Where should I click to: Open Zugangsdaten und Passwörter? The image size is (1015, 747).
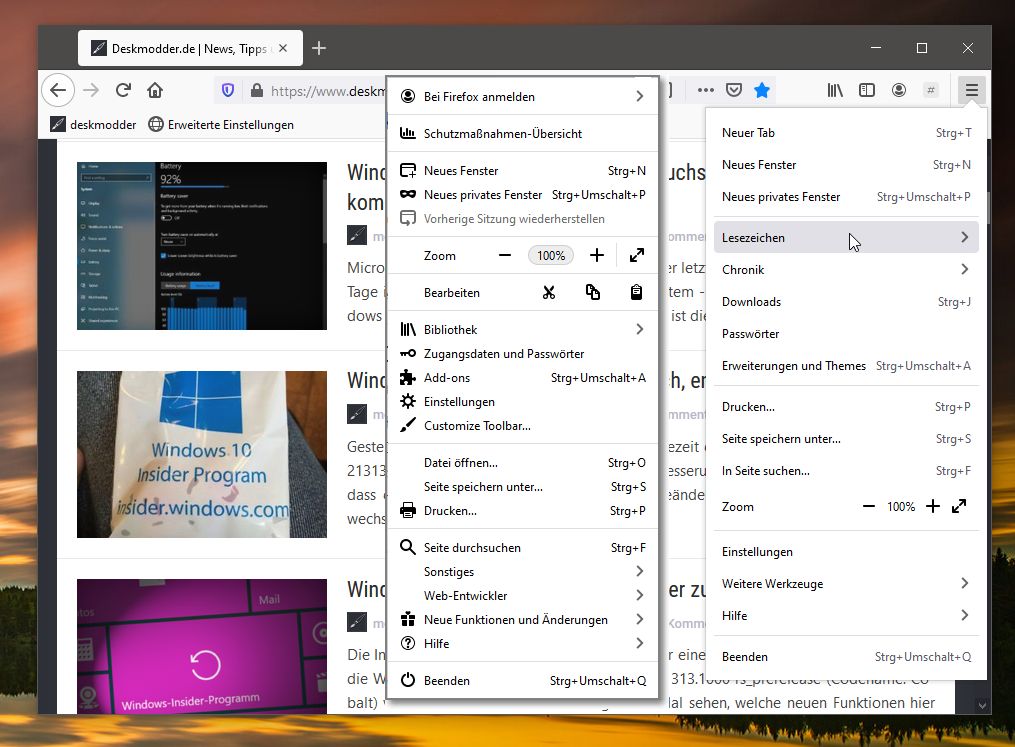point(522,353)
